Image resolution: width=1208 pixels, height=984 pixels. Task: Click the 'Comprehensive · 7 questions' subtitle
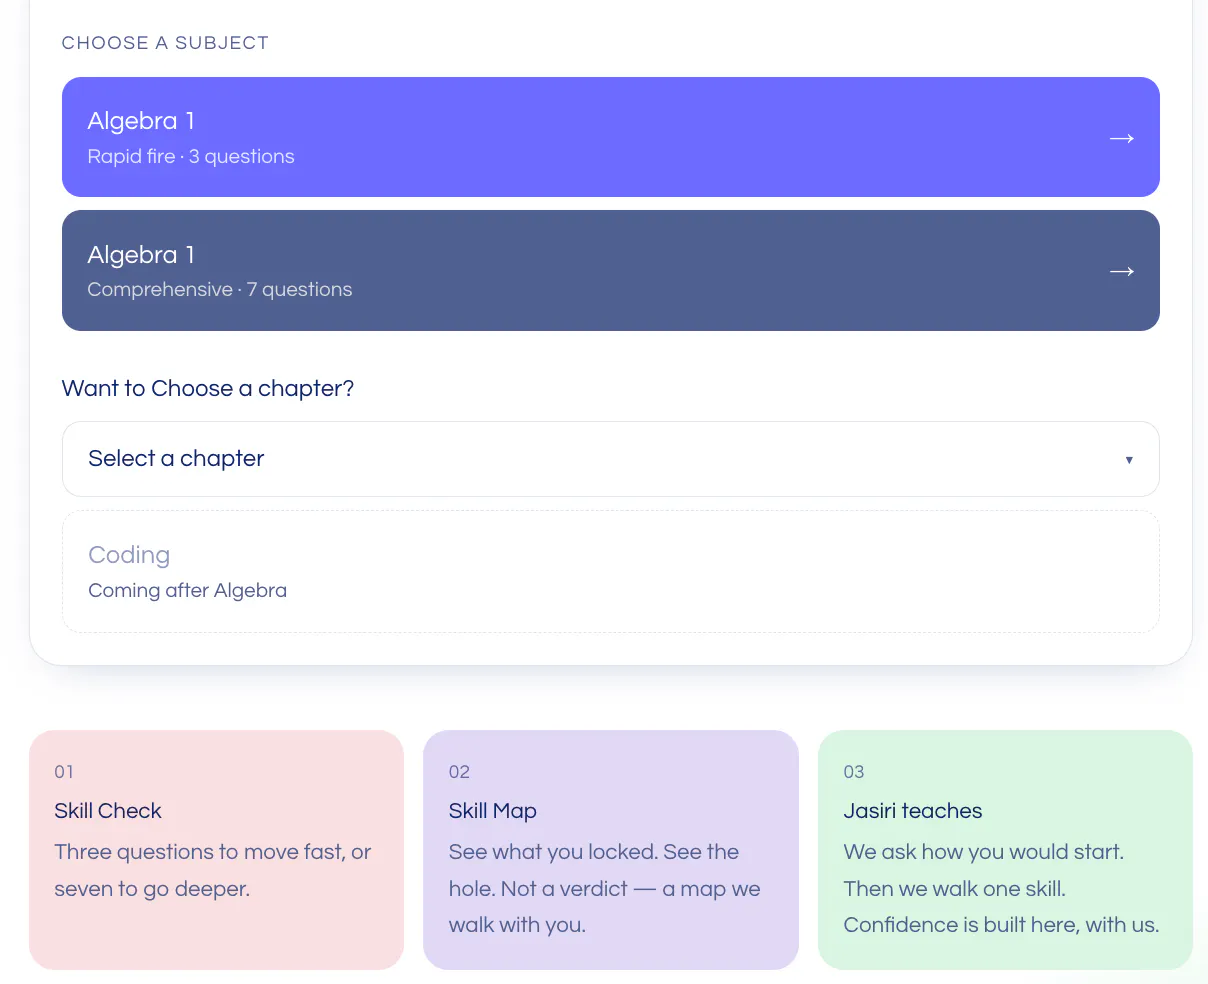tap(220, 289)
